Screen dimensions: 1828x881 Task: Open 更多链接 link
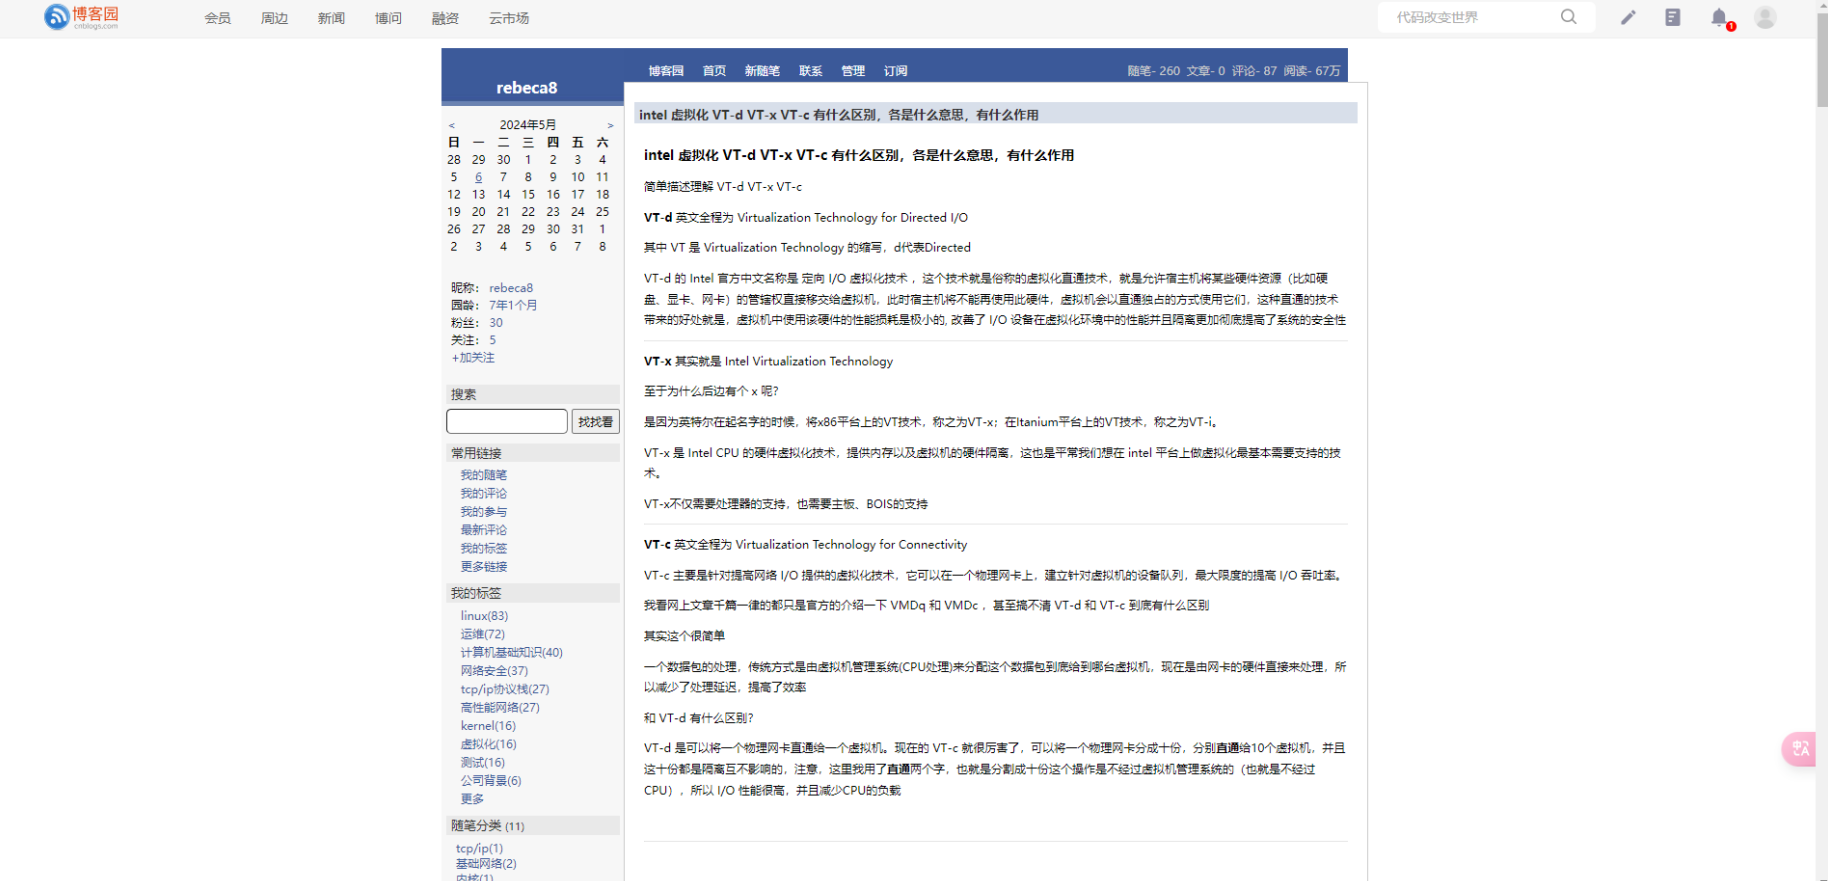[x=484, y=566]
